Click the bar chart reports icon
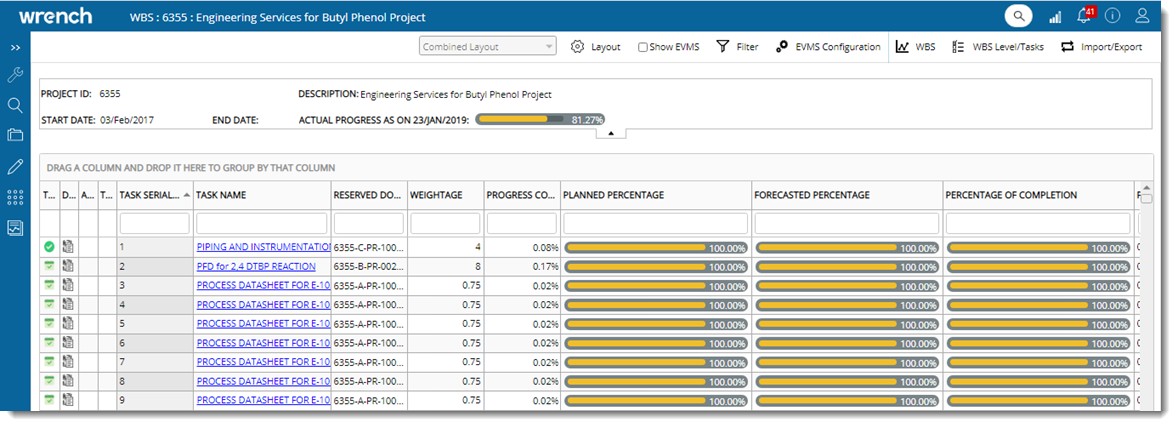Screen dimensions: 1176x426 tap(1055, 17)
